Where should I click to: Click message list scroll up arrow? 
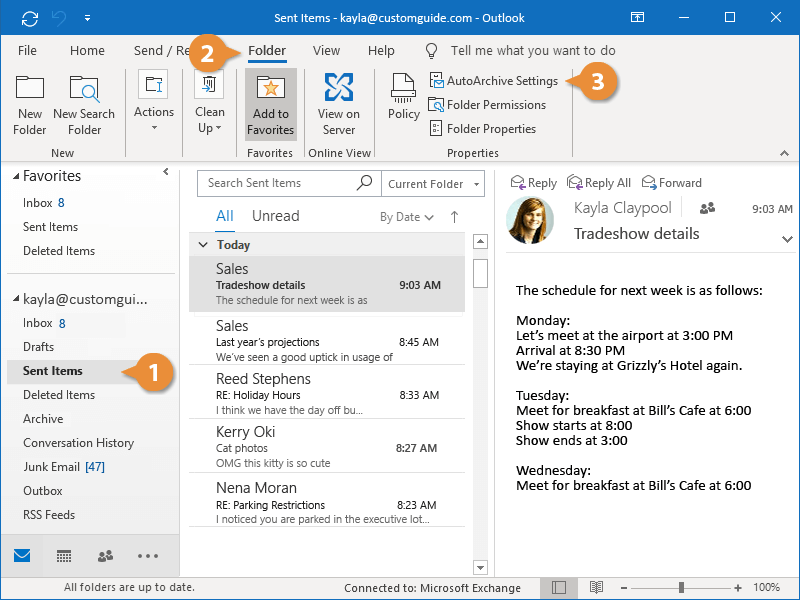click(480, 241)
